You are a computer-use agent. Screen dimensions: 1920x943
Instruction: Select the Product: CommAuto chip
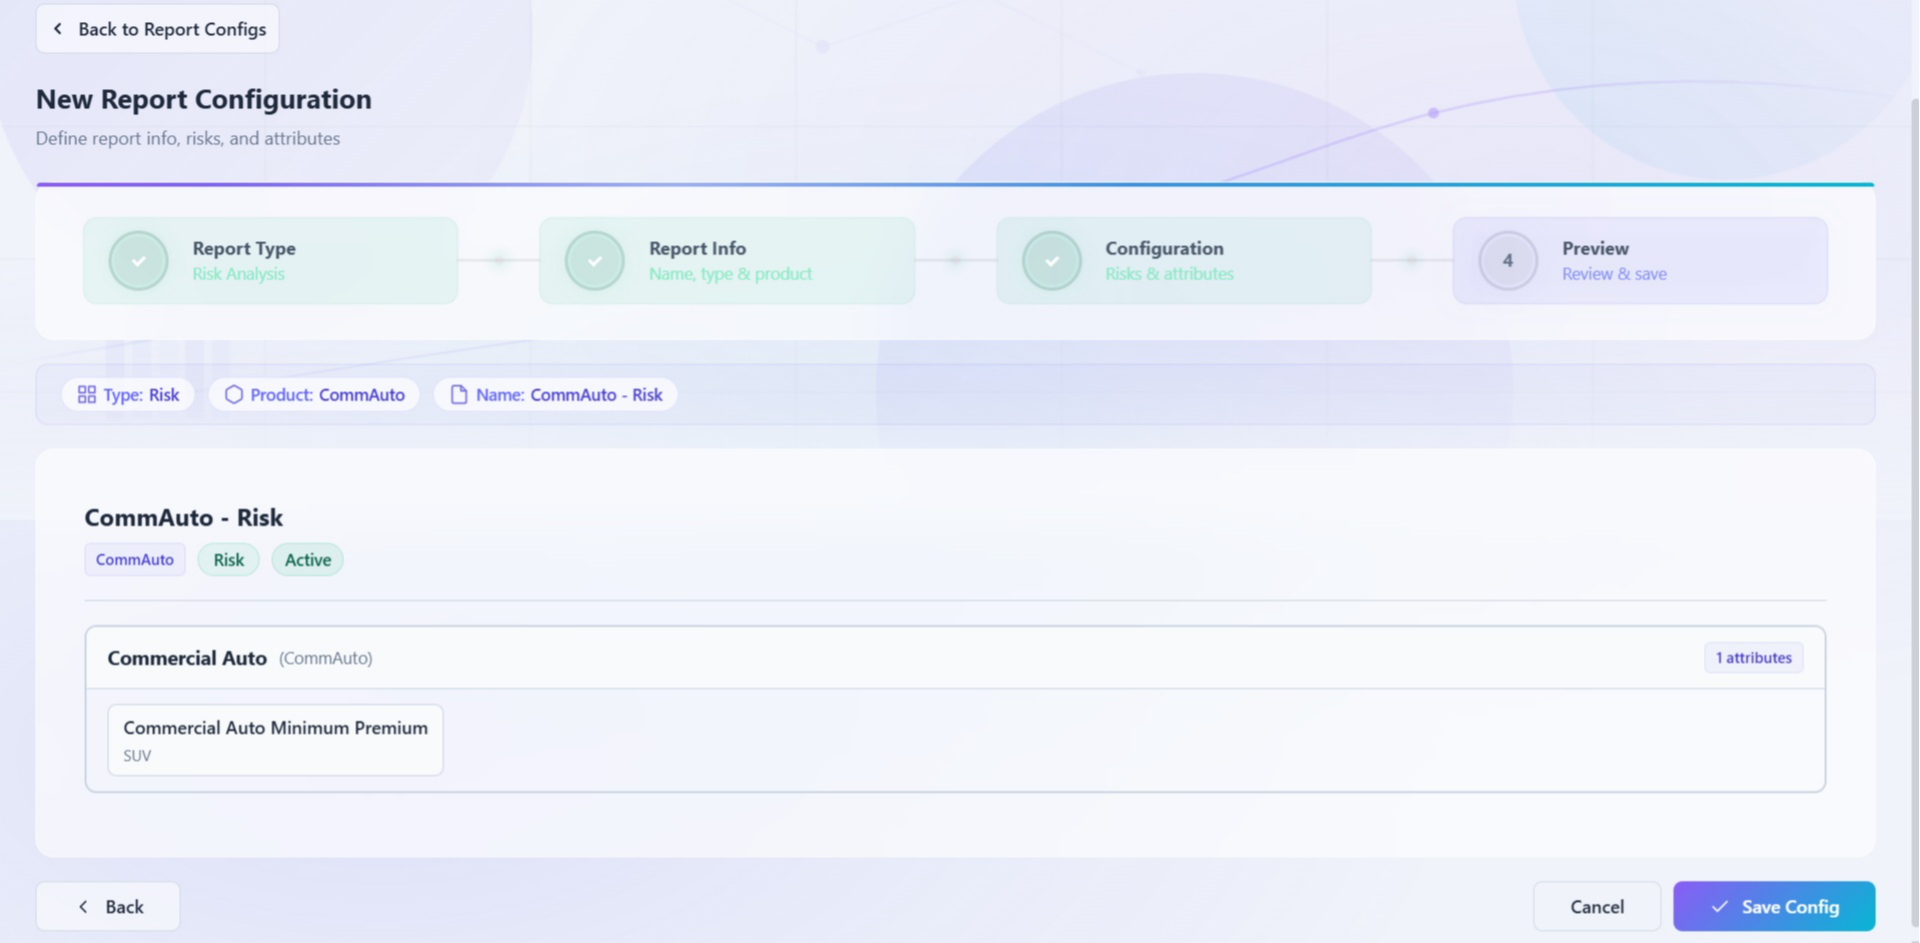pyautogui.click(x=314, y=395)
